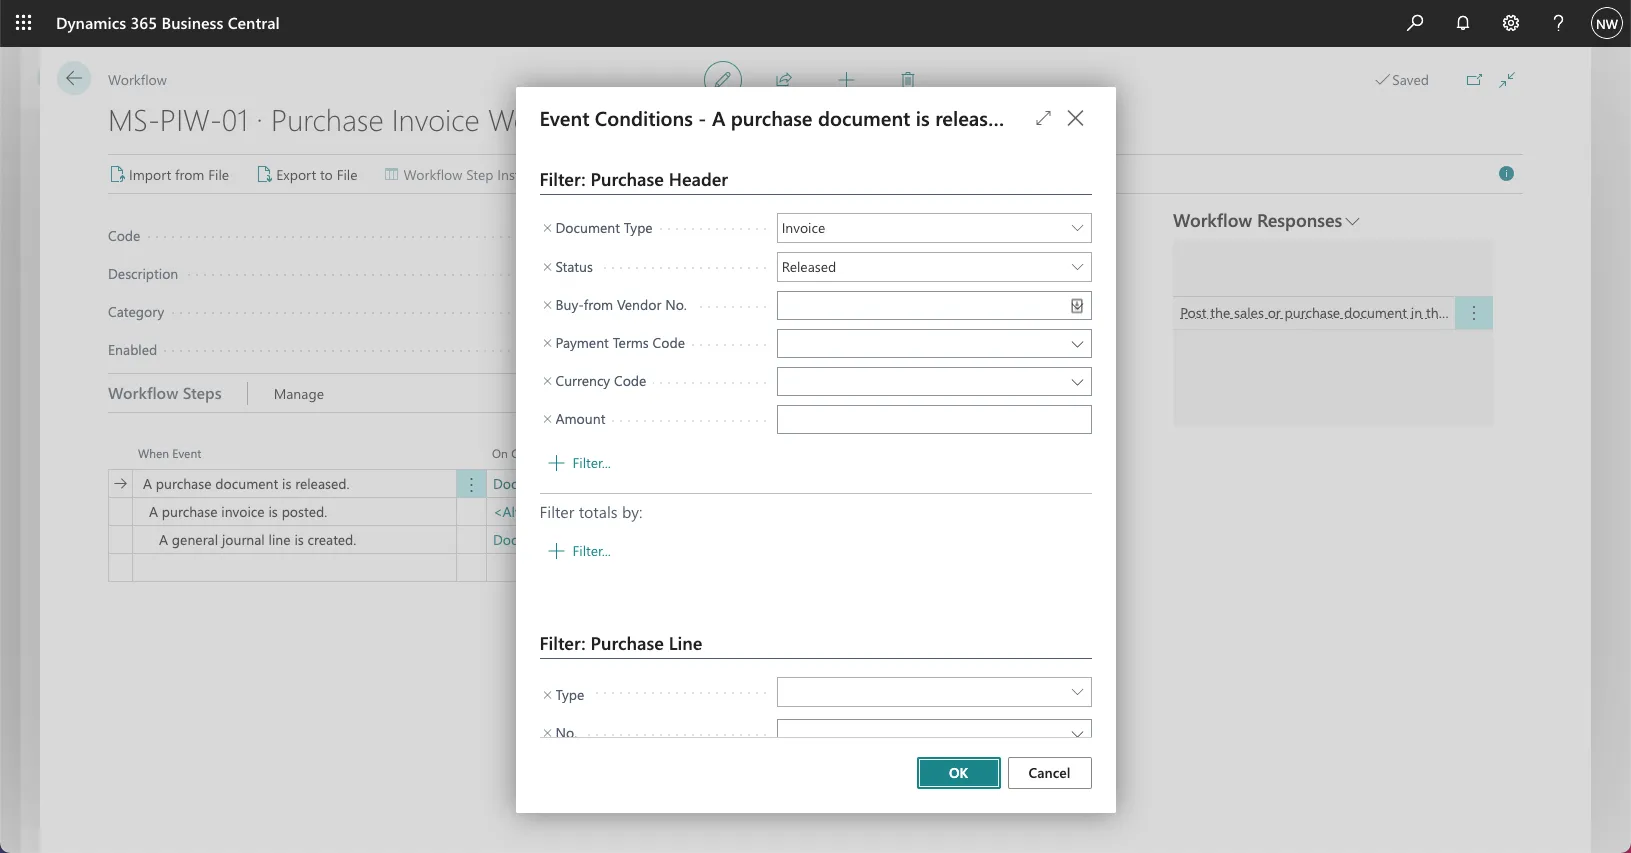Open the Document Type dropdown
This screenshot has height=853, width=1631.
point(1077,228)
